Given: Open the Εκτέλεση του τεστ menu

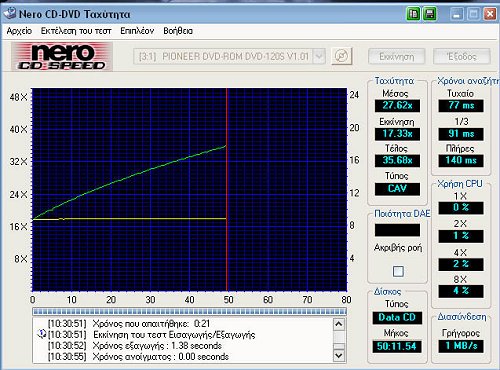Looking at the screenshot, I should click(76, 31).
